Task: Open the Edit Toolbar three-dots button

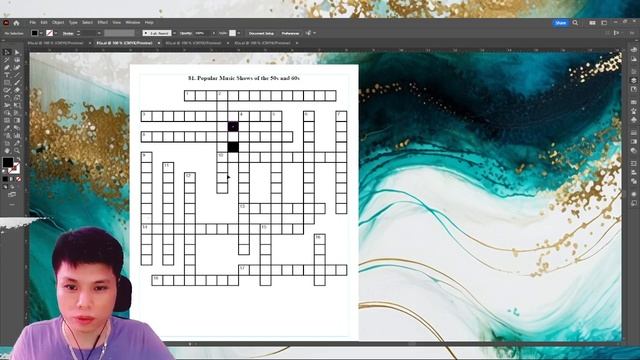Action: coord(12,204)
